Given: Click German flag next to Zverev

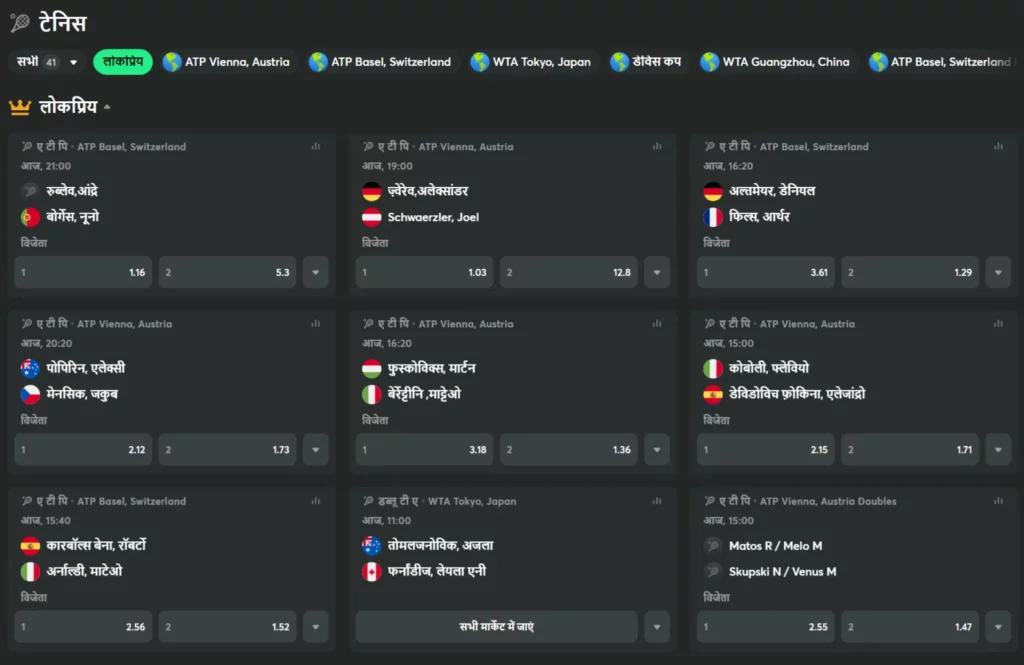Looking at the screenshot, I should click(372, 191).
